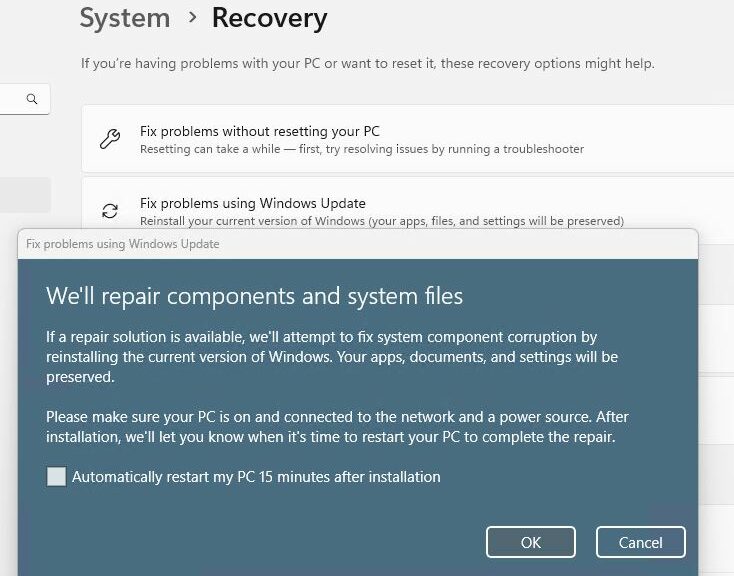This screenshot has height=576, width=734.
Task: Click the 'We'll repair components and system files' heading
Action: pos(254,296)
